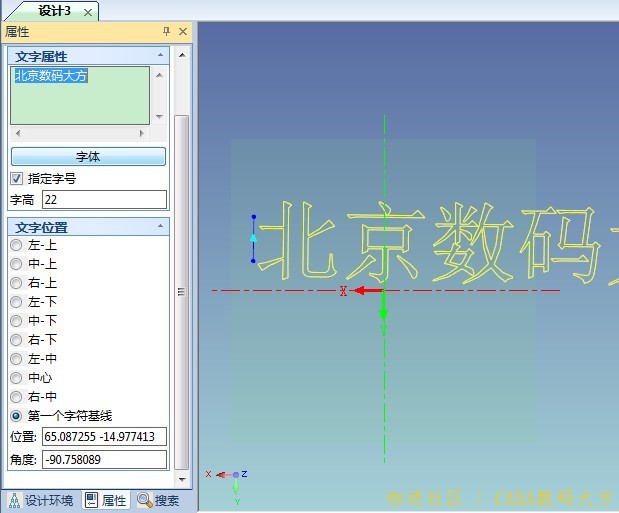Collapse the 文字位置 section

(x=159, y=227)
